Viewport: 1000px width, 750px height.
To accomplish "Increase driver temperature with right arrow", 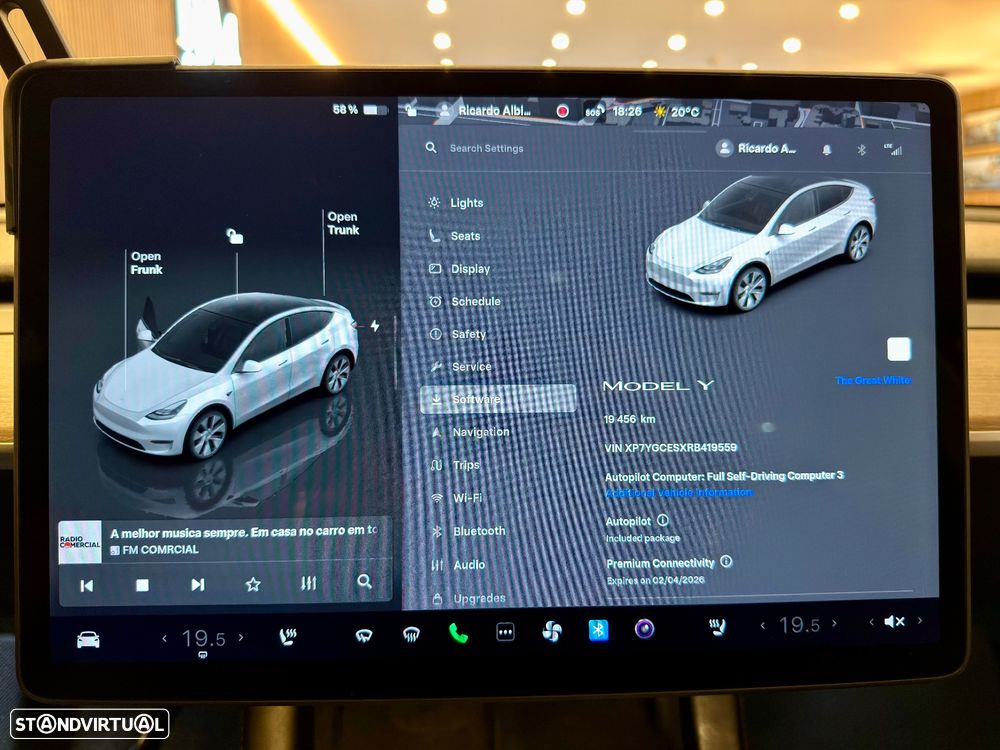I will tap(240, 637).
